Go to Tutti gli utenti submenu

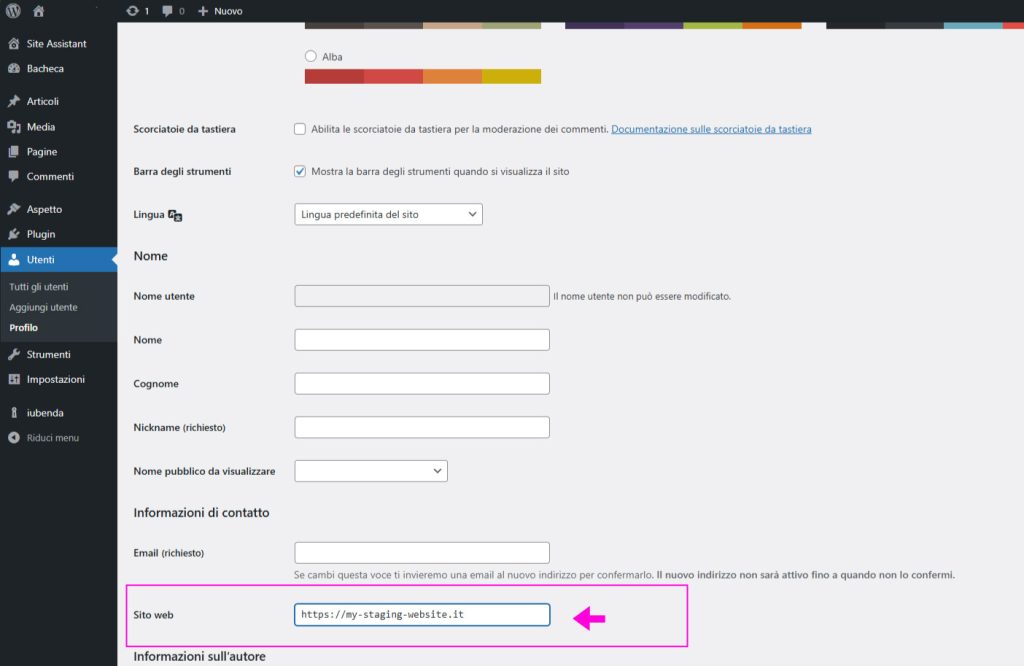[x=39, y=287]
